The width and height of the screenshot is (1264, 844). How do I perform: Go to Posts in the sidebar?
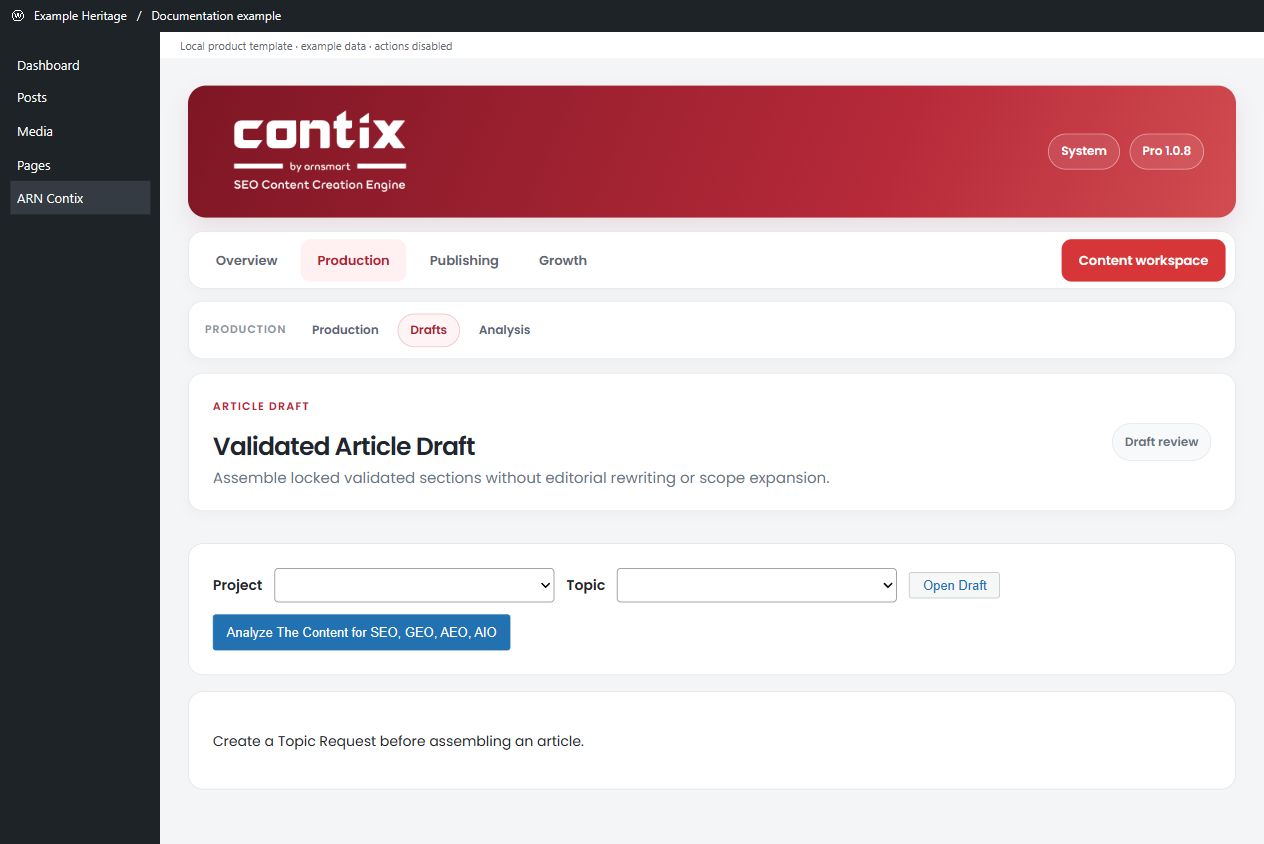(x=80, y=98)
